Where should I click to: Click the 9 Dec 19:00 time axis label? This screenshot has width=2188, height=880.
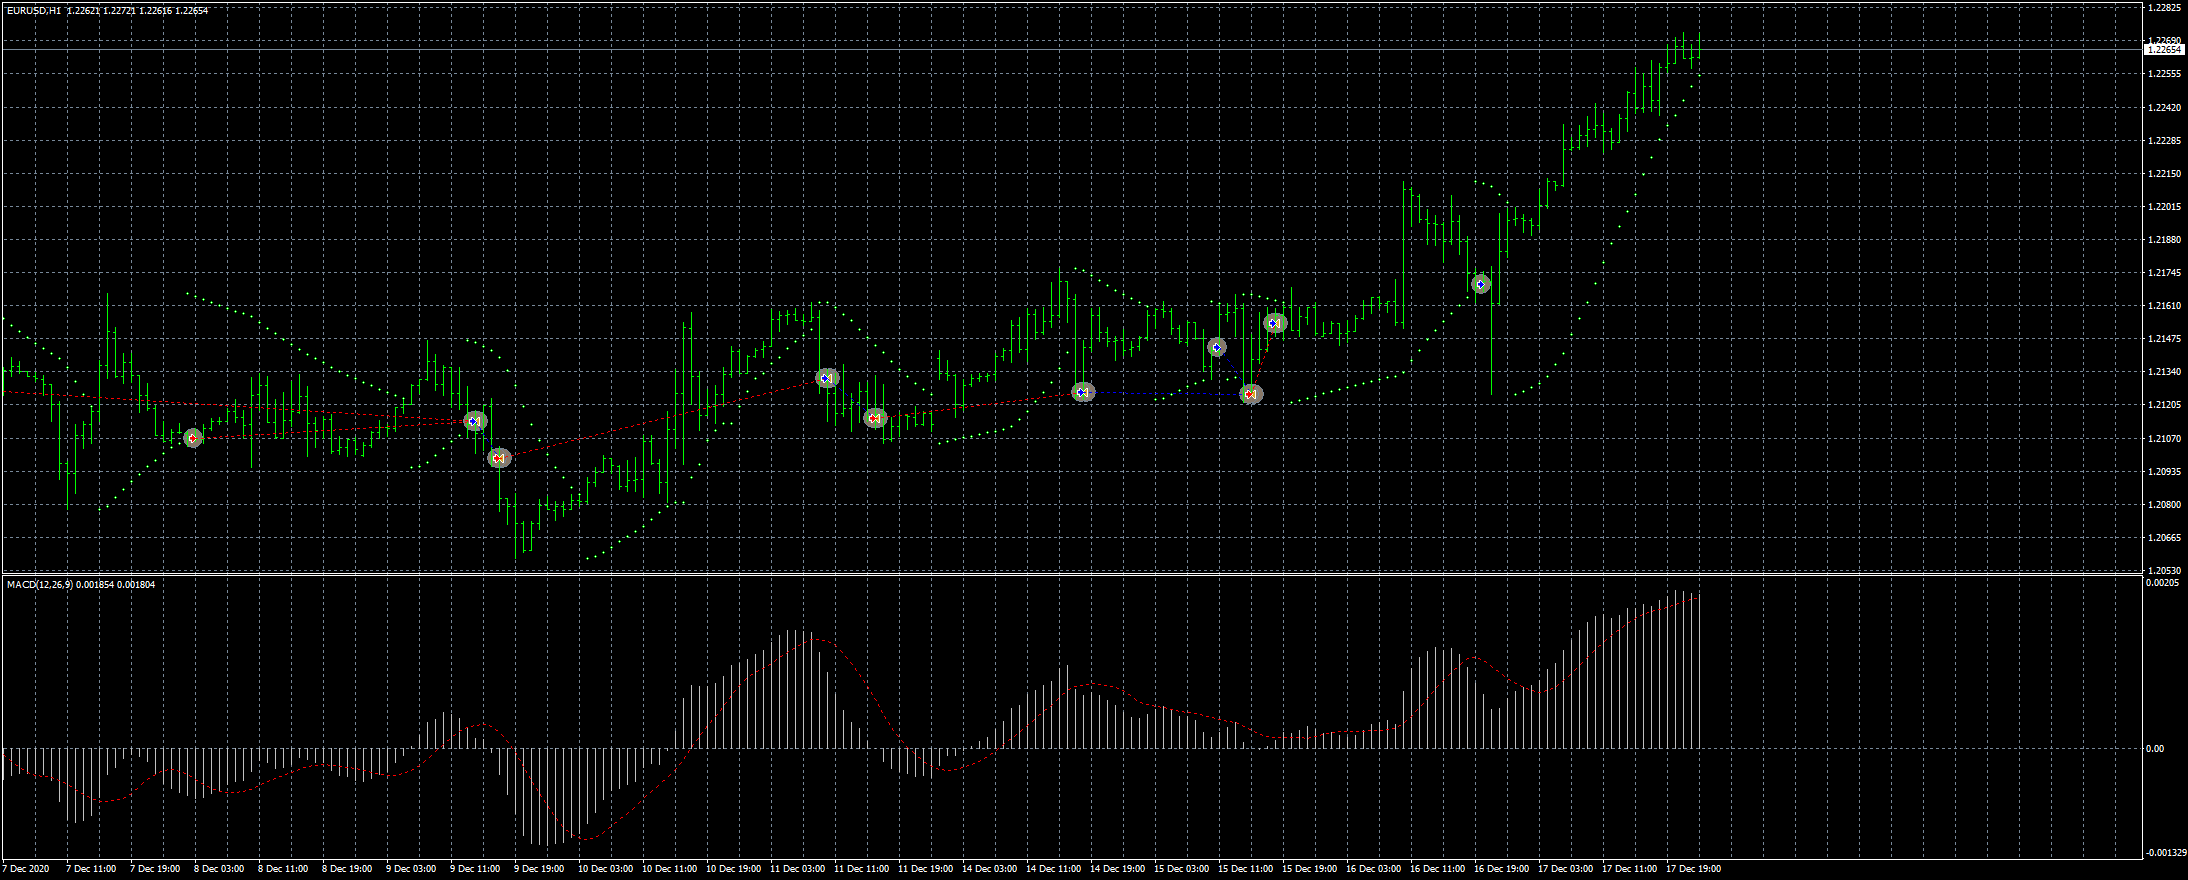tap(539, 869)
